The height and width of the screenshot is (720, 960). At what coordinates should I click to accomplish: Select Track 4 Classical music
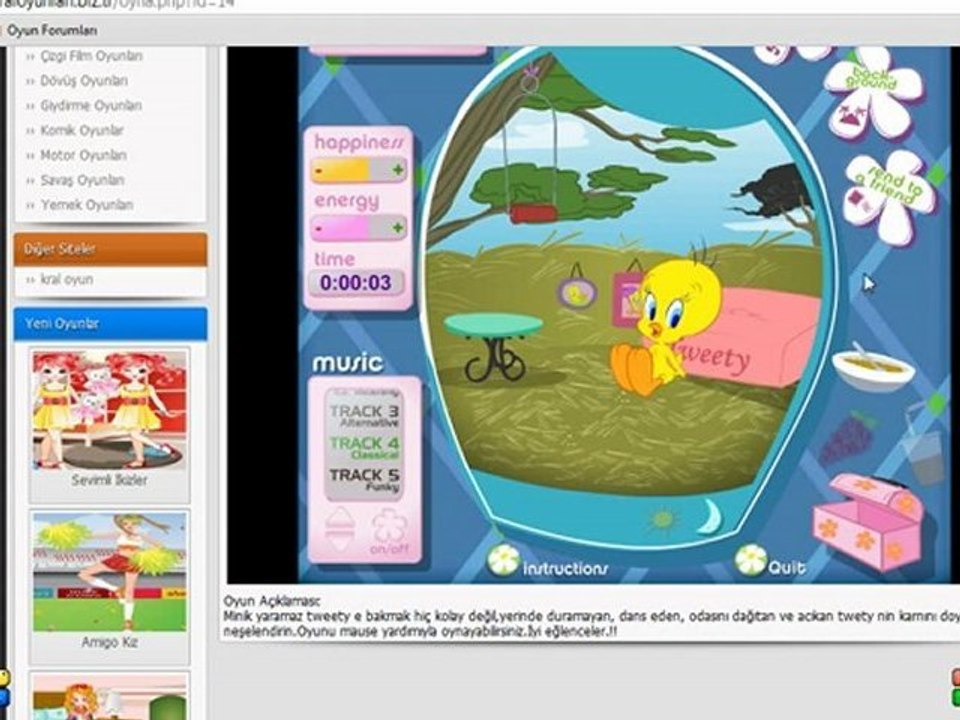tap(364, 448)
